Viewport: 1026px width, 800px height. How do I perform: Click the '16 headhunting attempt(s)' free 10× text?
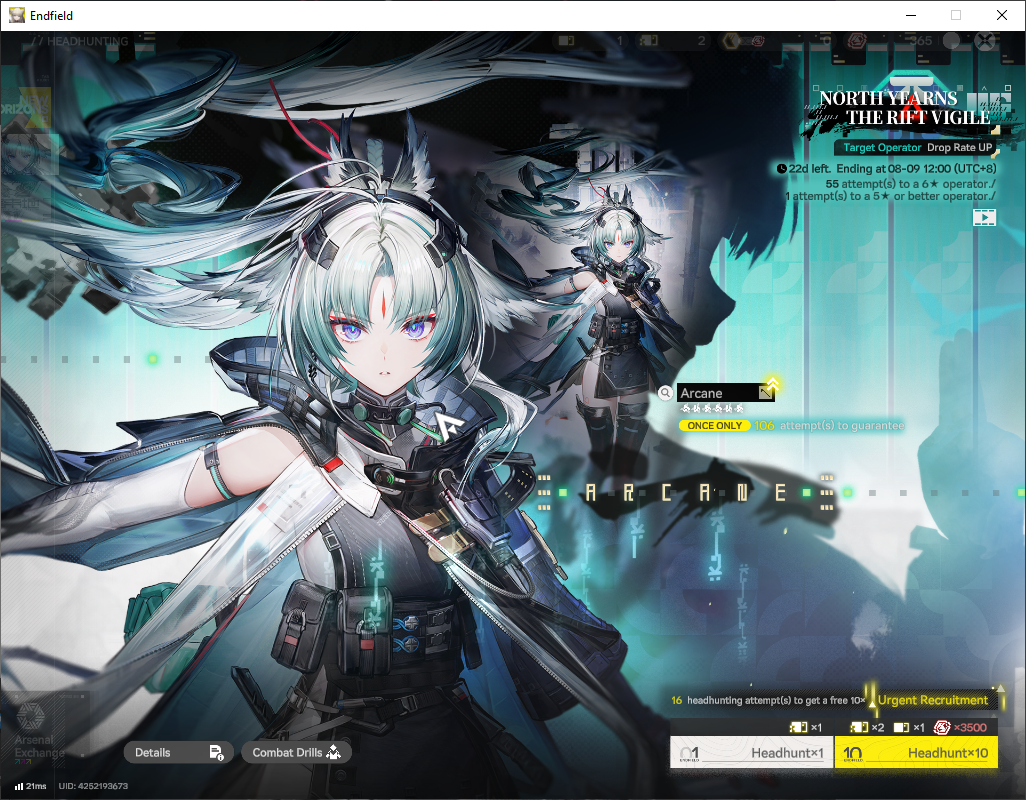(x=768, y=700)
